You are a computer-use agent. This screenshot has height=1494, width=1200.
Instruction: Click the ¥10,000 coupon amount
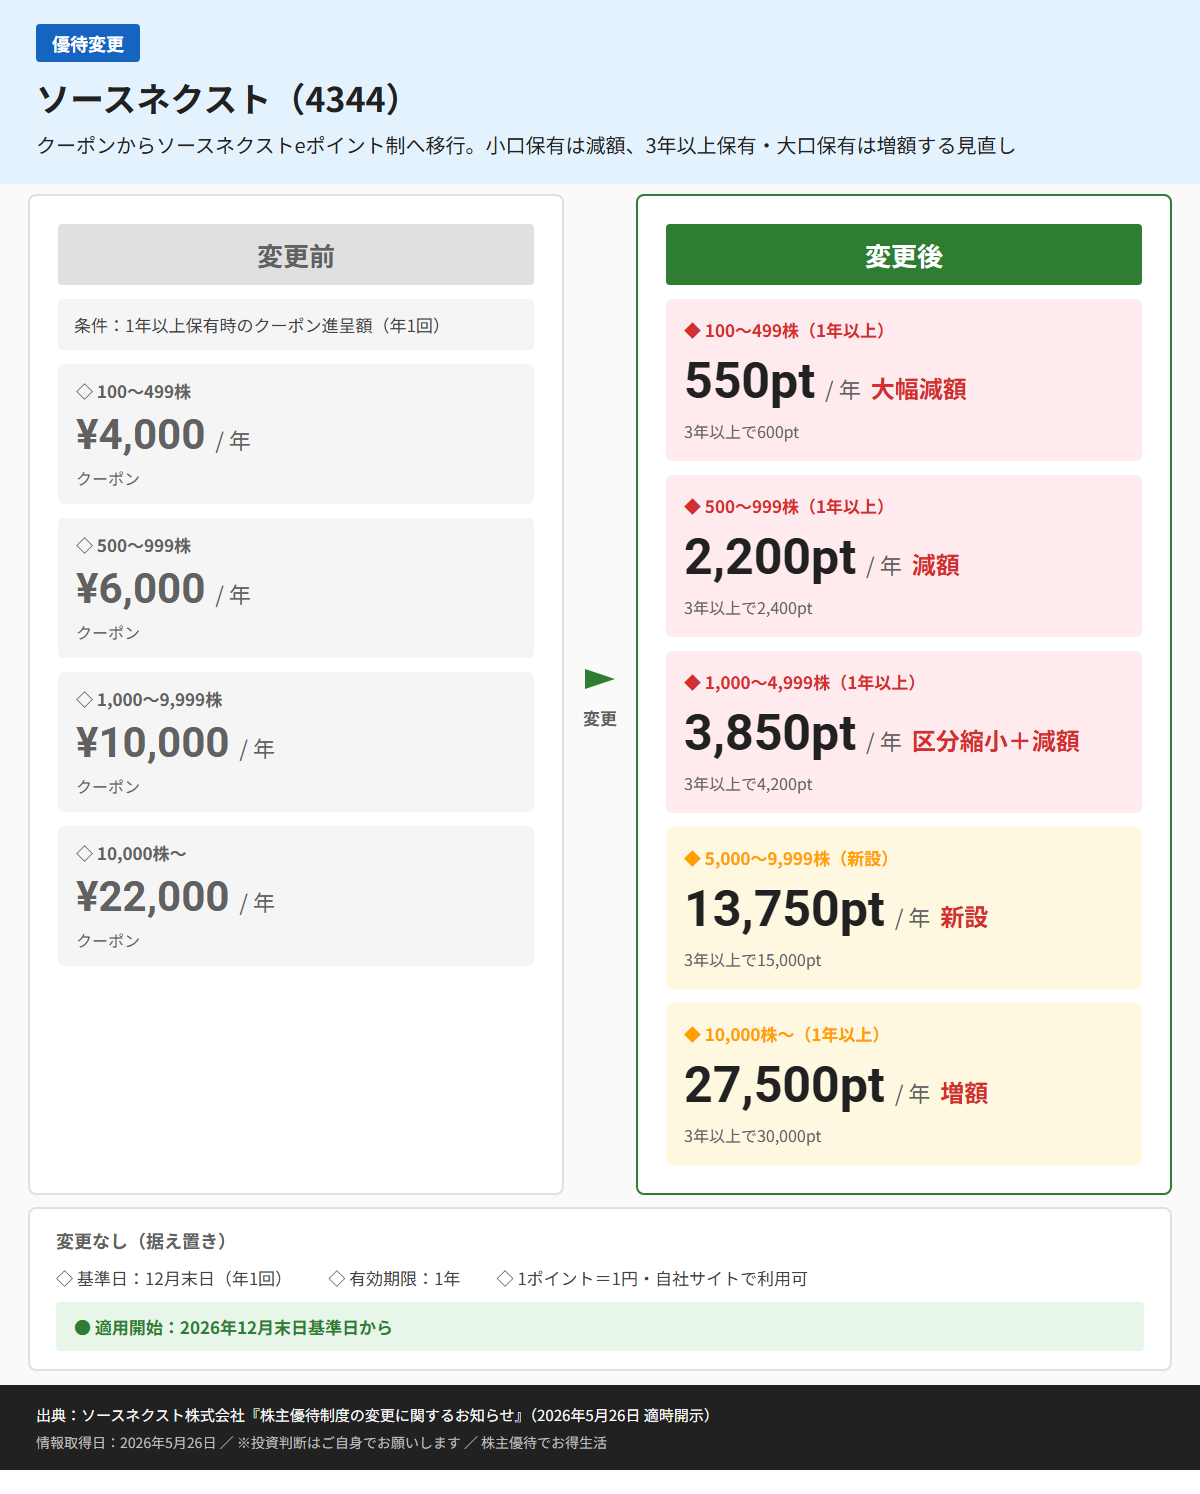pos(153,743)
